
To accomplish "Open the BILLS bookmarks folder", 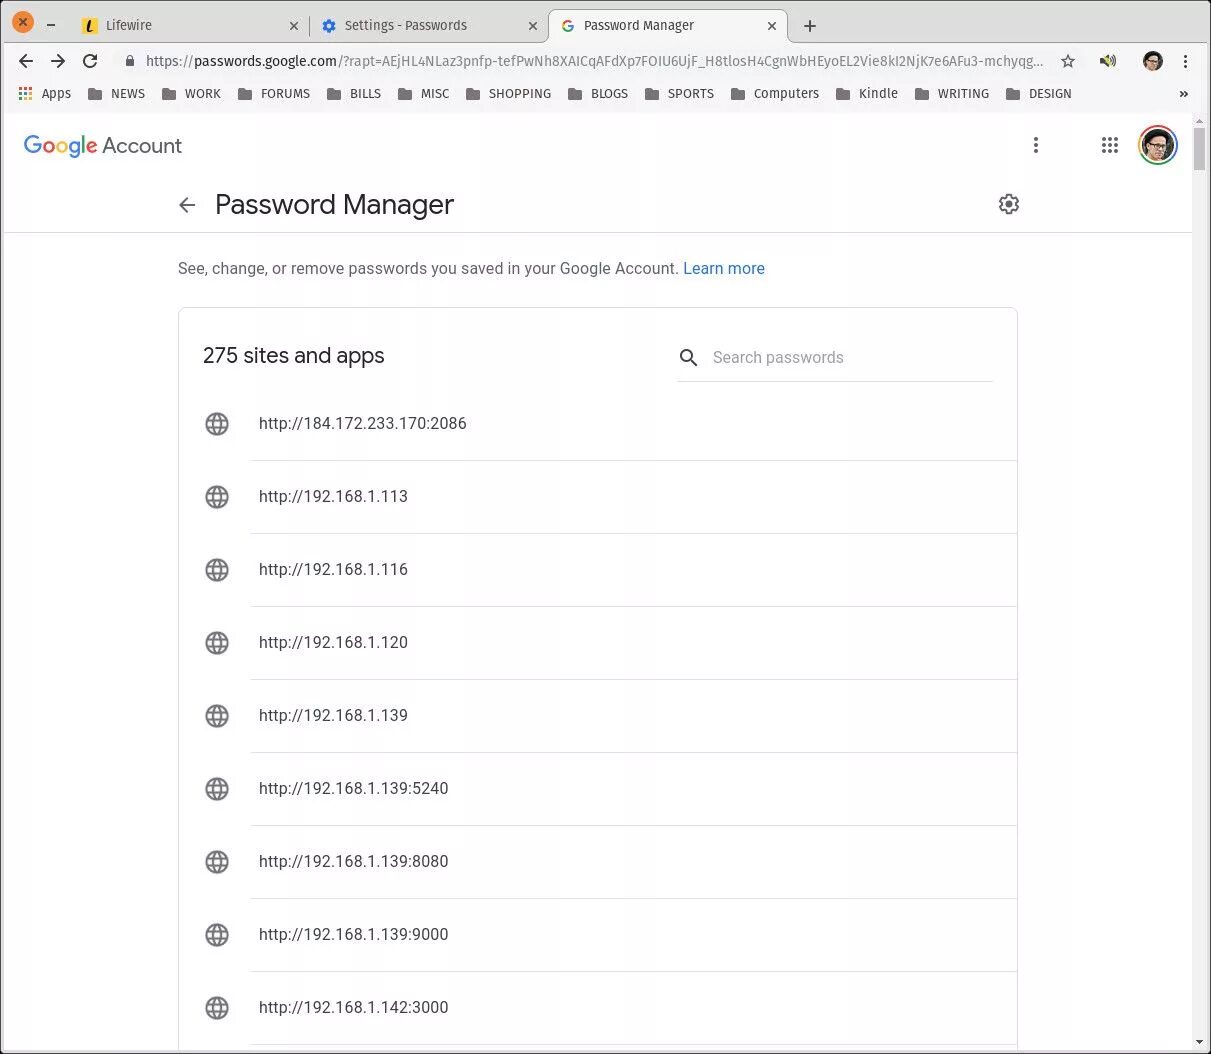I will pyautogui.click(x=354, y=93).
